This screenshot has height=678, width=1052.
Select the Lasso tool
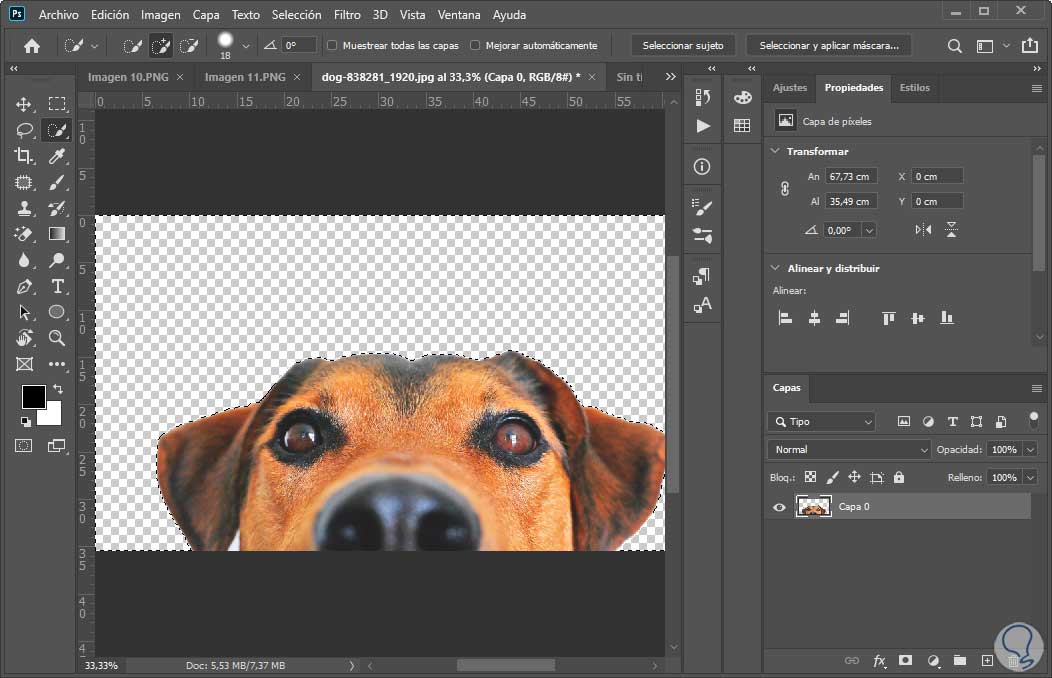point(24,130)
